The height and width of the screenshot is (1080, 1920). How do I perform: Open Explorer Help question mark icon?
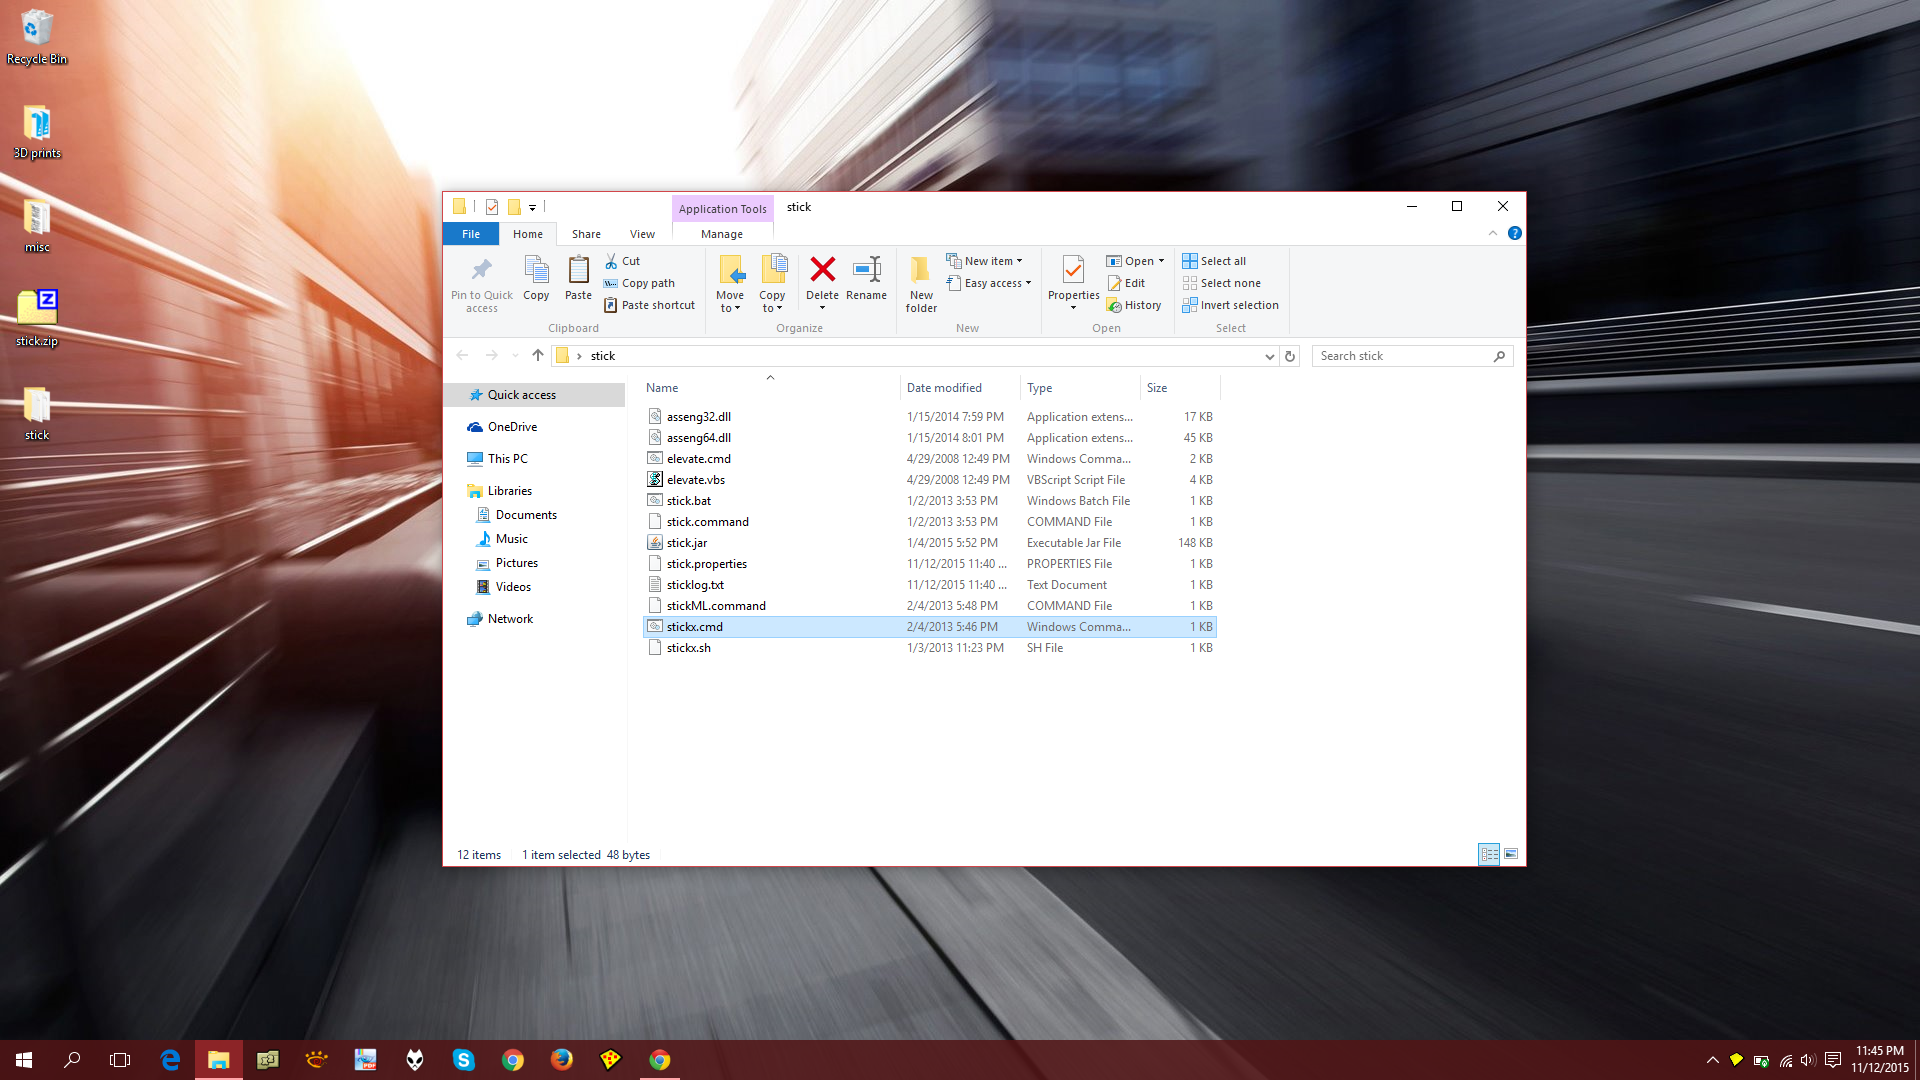(x=1515, y=233)
